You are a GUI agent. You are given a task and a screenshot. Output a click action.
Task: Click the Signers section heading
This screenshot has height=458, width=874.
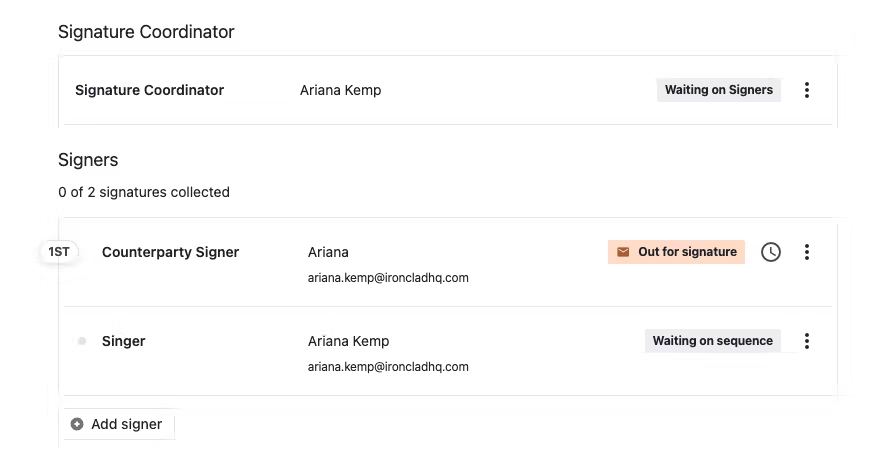pyautogui.click(x=88, y=160)
